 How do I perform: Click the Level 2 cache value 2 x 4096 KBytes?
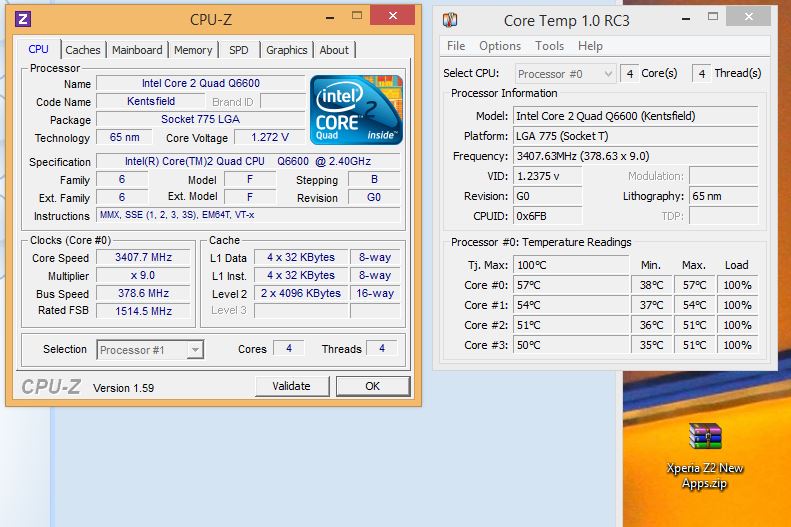301,294
